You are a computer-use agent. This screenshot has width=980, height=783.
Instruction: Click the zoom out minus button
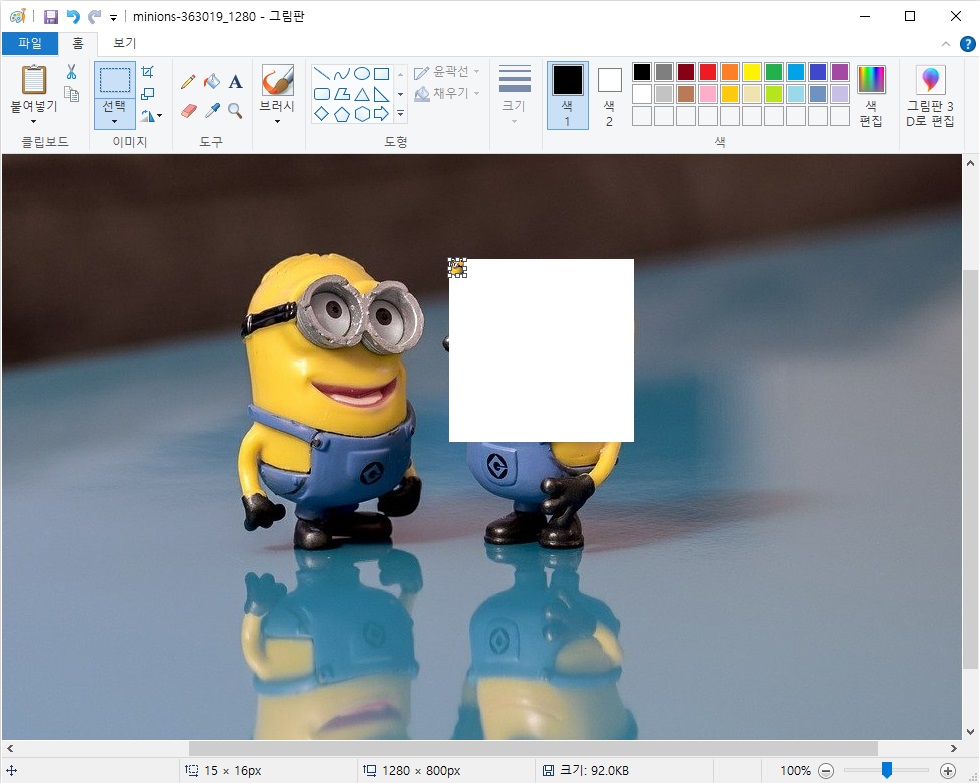tap(826, 771)
